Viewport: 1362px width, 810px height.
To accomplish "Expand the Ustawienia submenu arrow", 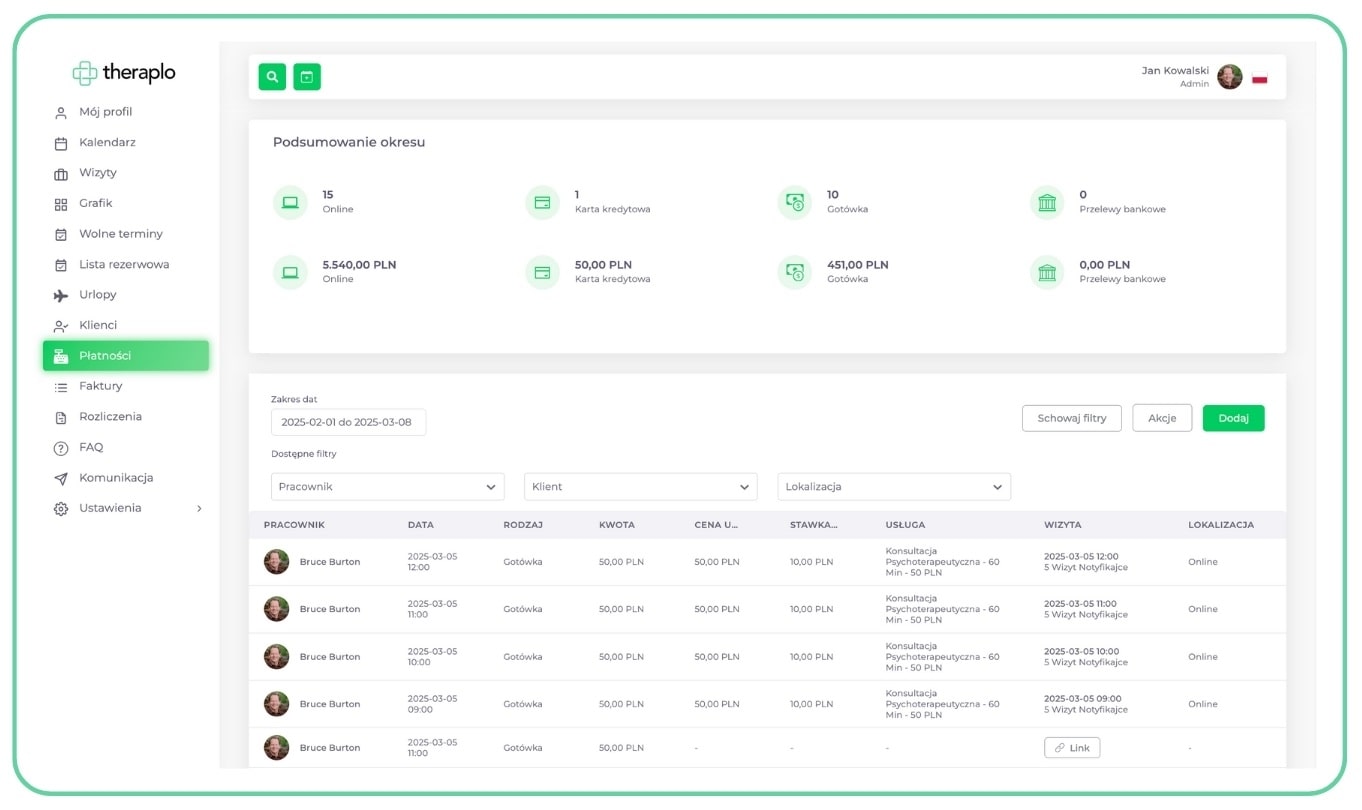I will 199,509.
